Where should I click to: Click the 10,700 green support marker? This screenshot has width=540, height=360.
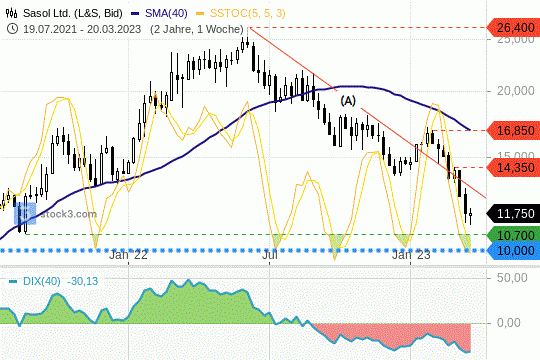[x=513, y=234]
